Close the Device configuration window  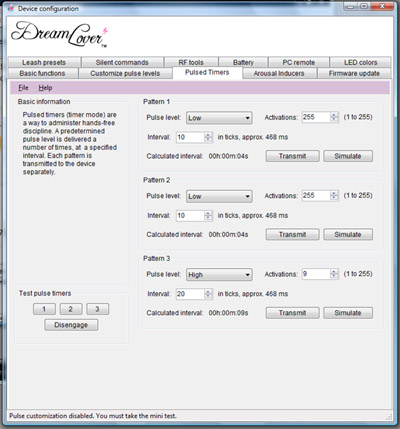(x=383, y=6)
